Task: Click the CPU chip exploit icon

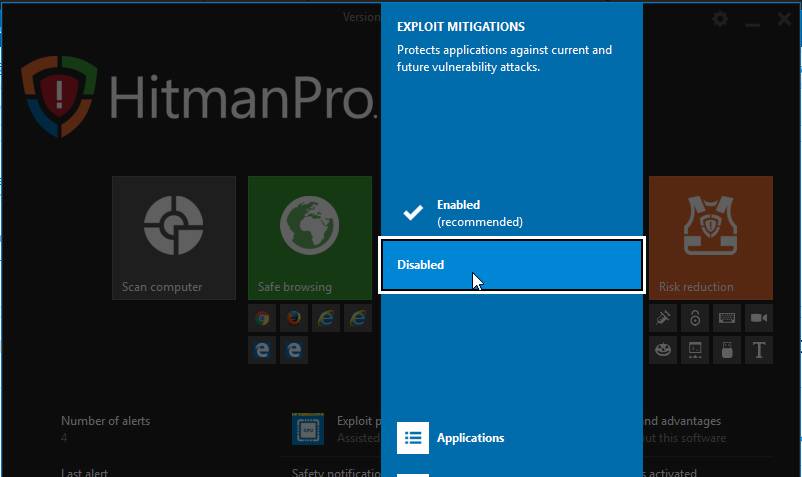Action: 308,429
